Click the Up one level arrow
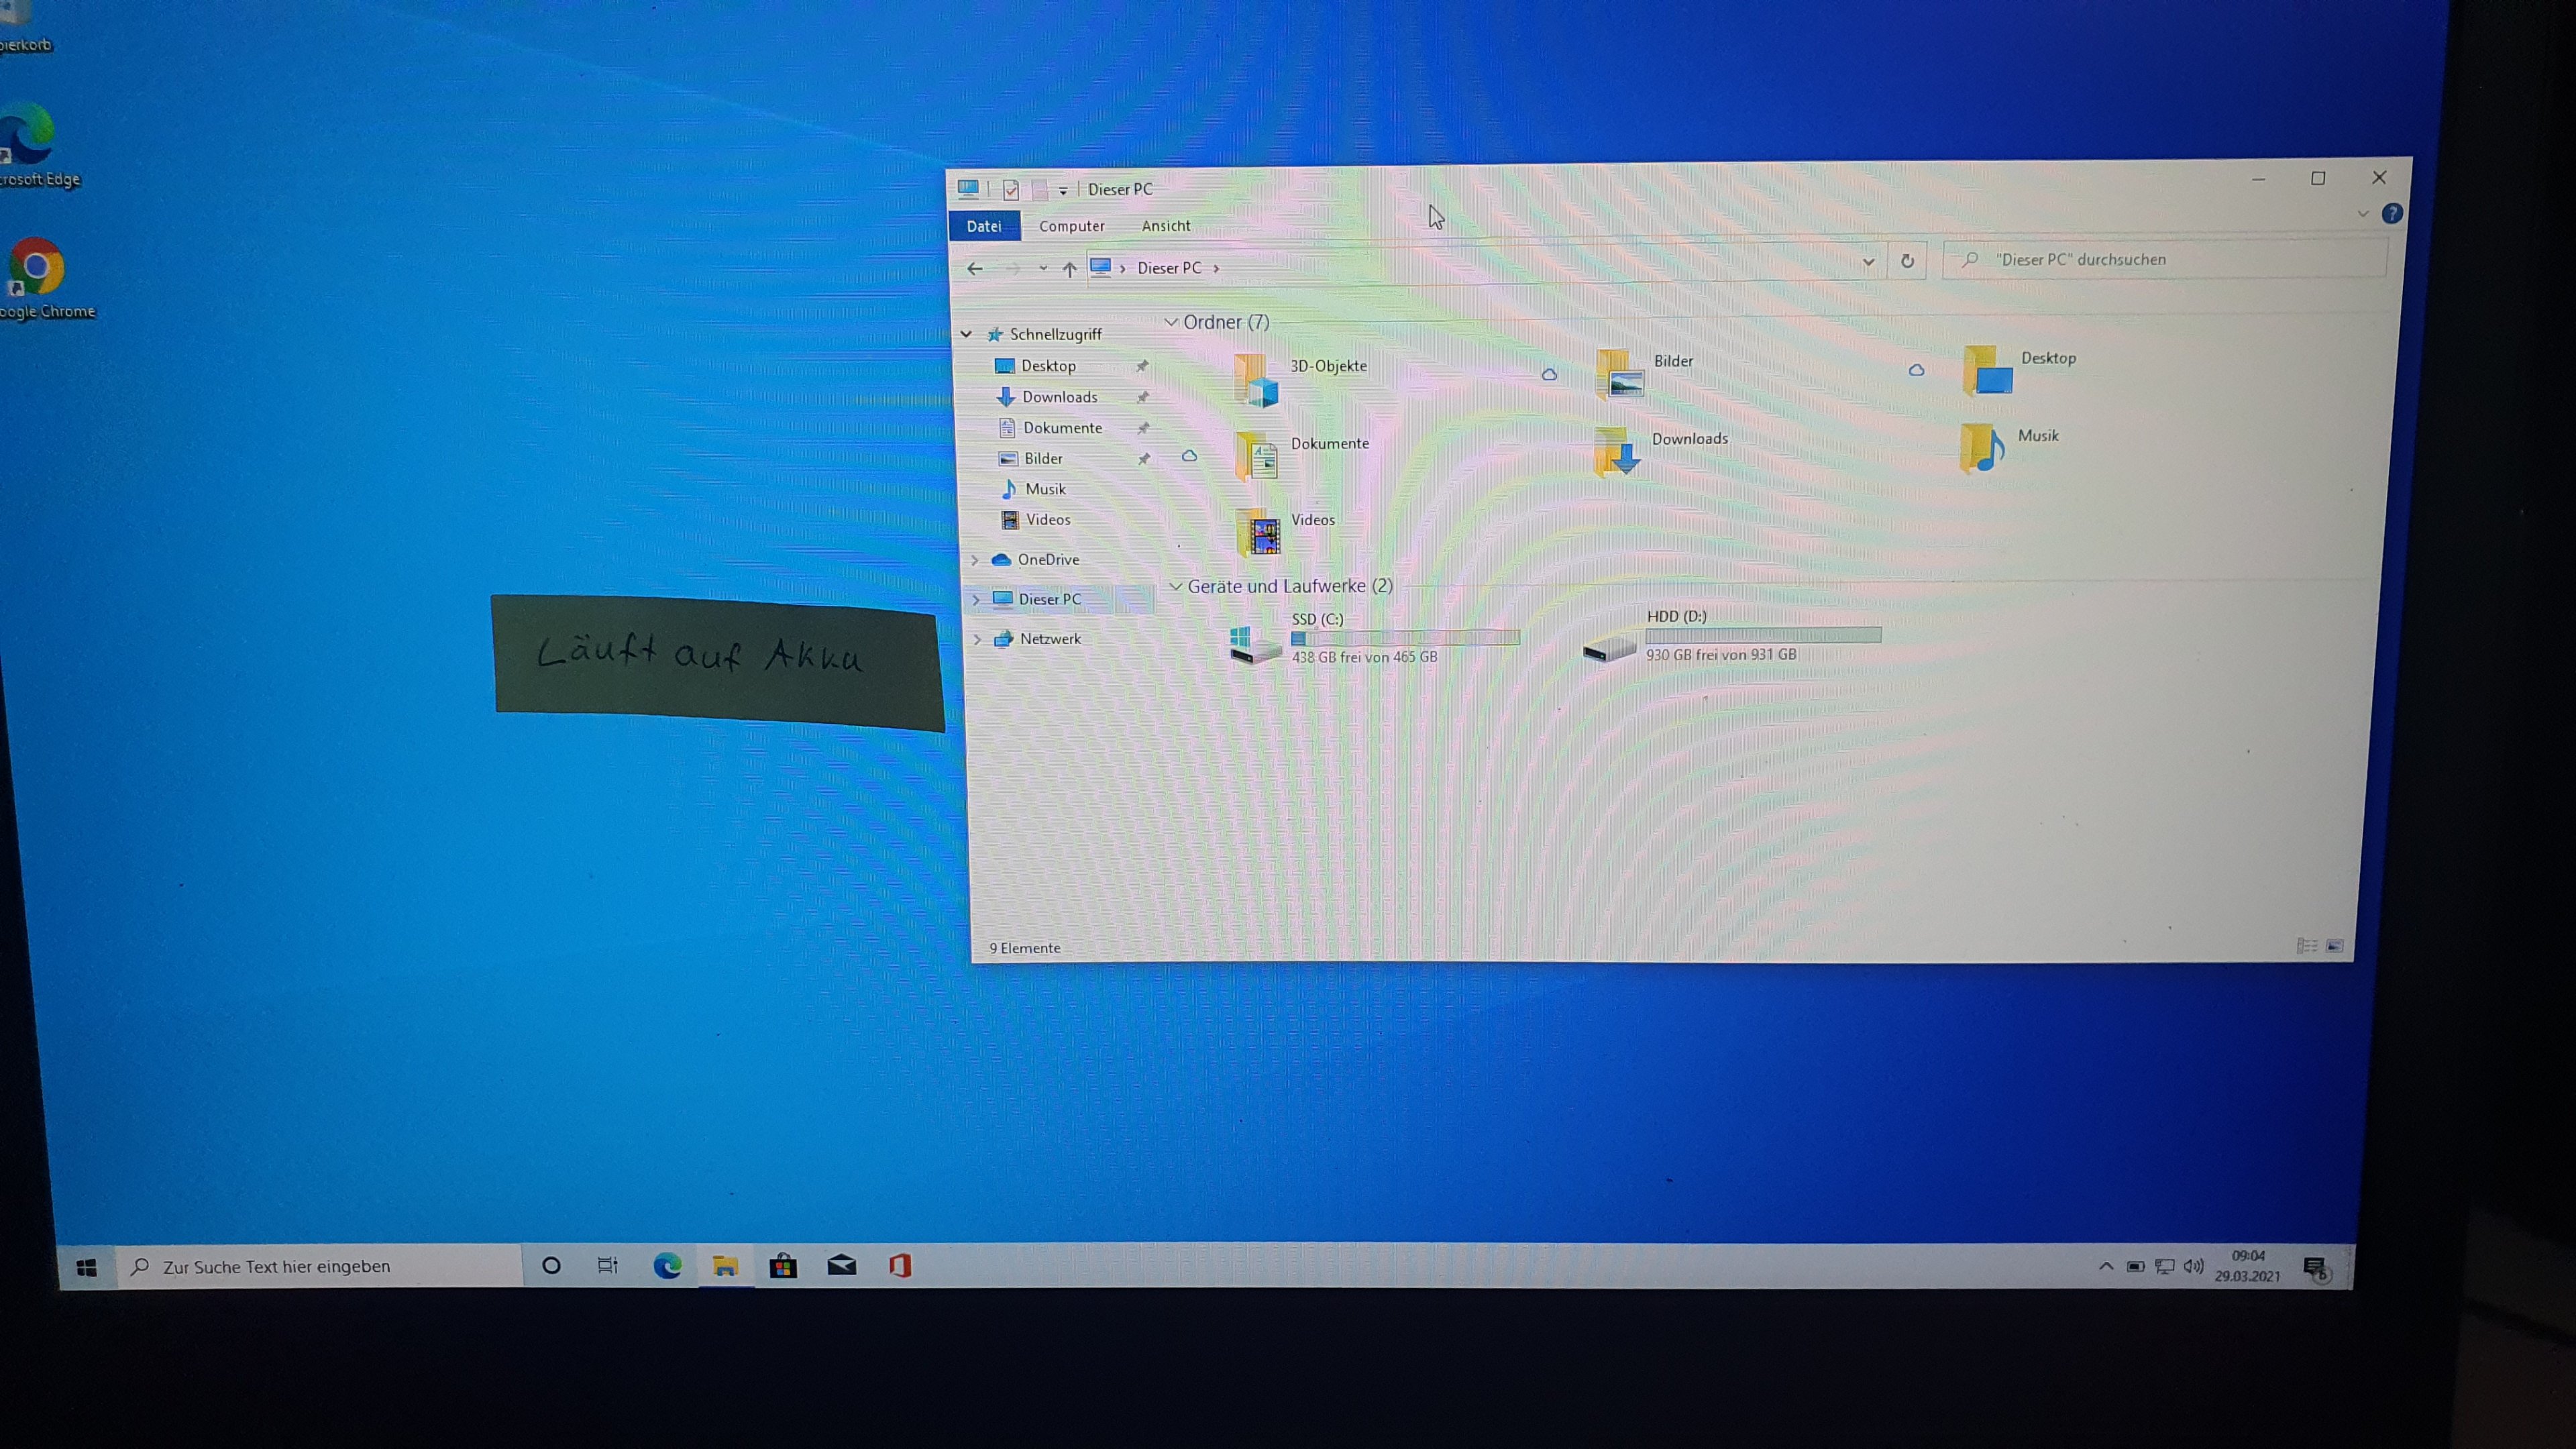The image size is (2576, 1449). click(1069, 269)
